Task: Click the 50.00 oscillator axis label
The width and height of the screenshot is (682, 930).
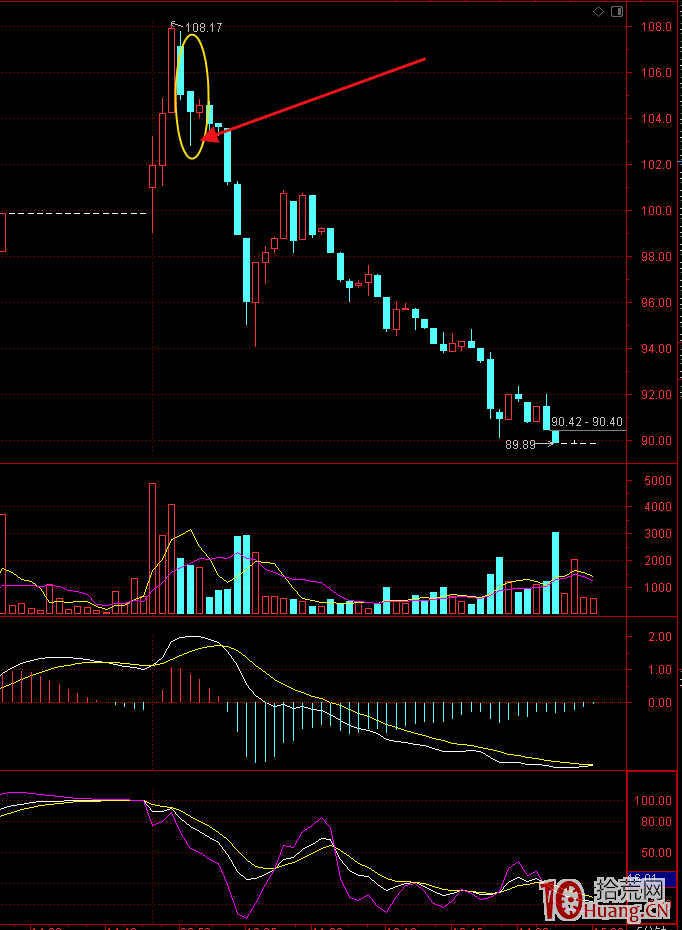Action: tap(656, 852)
